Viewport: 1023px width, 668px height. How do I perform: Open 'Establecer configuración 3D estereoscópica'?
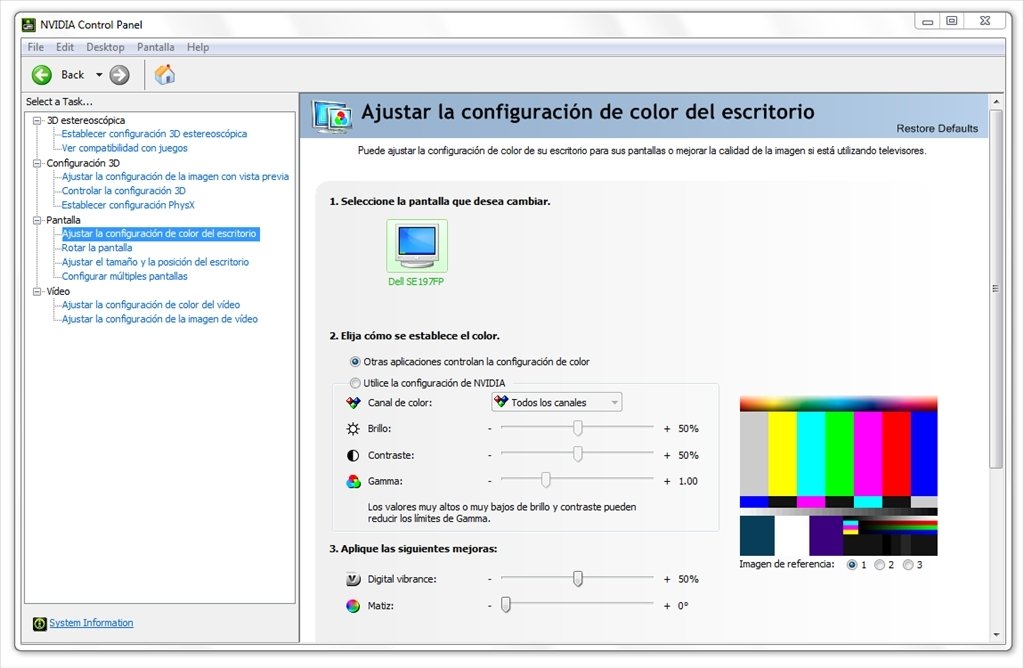[x=154, y=134]
